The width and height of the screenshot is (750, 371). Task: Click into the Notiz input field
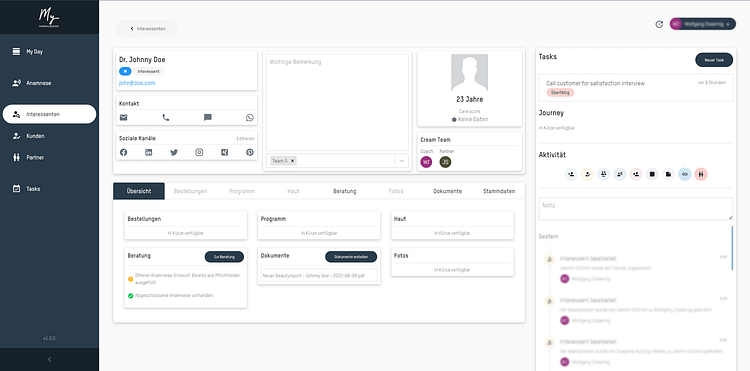point(636,209)
